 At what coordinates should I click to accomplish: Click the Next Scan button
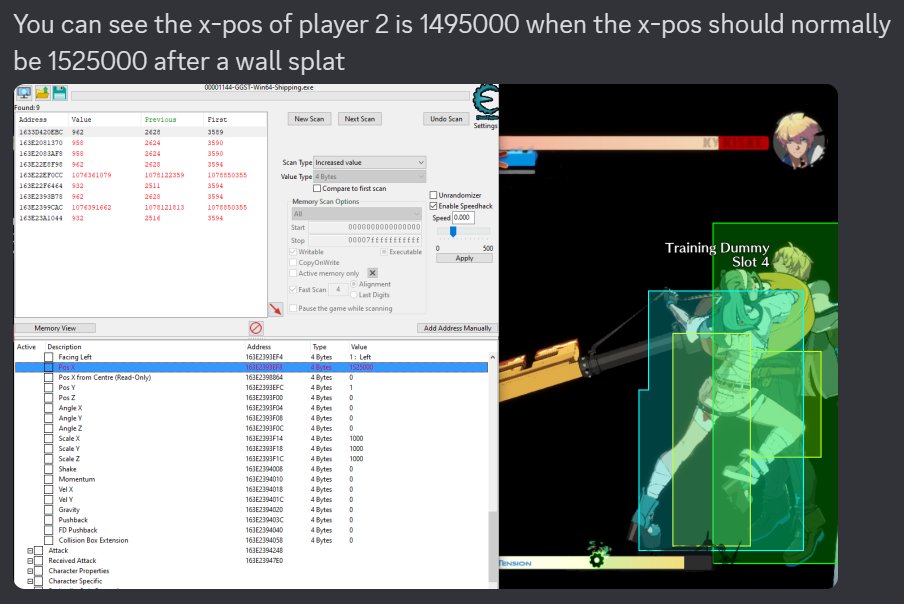tap(359, 119)
